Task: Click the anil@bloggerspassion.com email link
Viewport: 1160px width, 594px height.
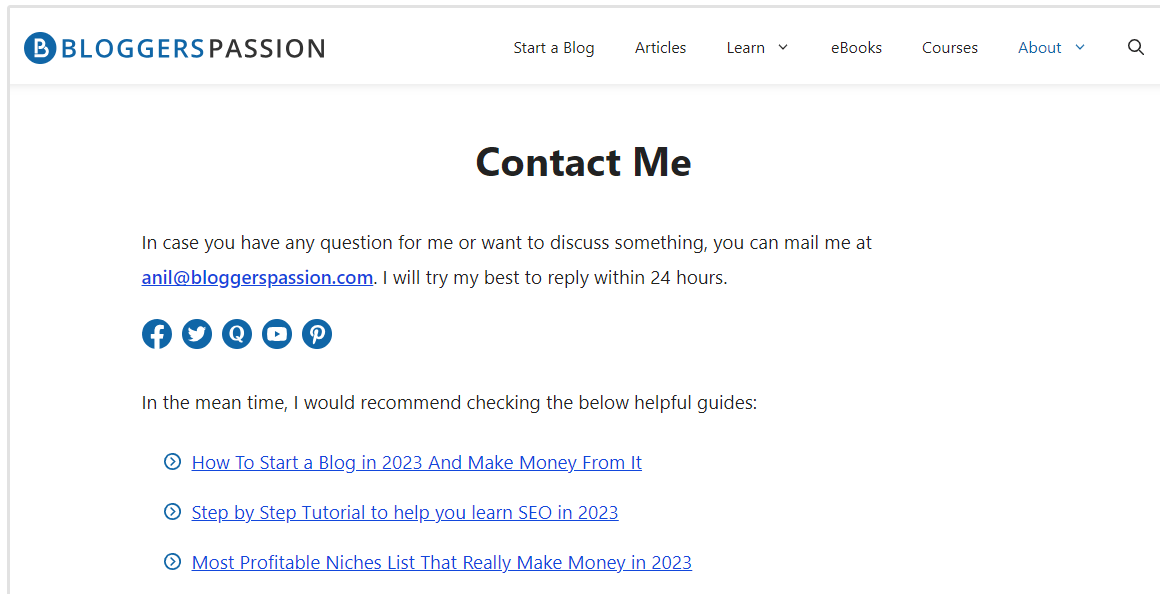Action: pyautogui.click(x=257, y=278)
